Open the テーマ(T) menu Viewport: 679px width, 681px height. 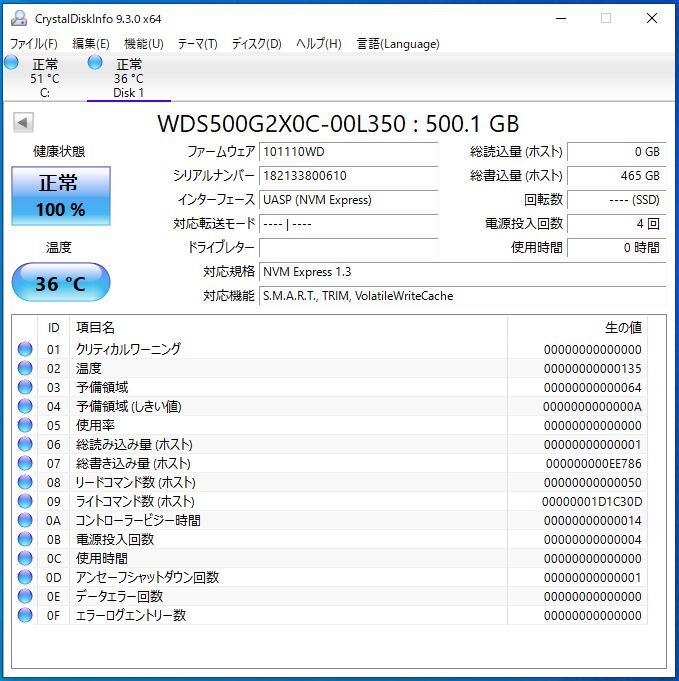click(x=197, y=44)
